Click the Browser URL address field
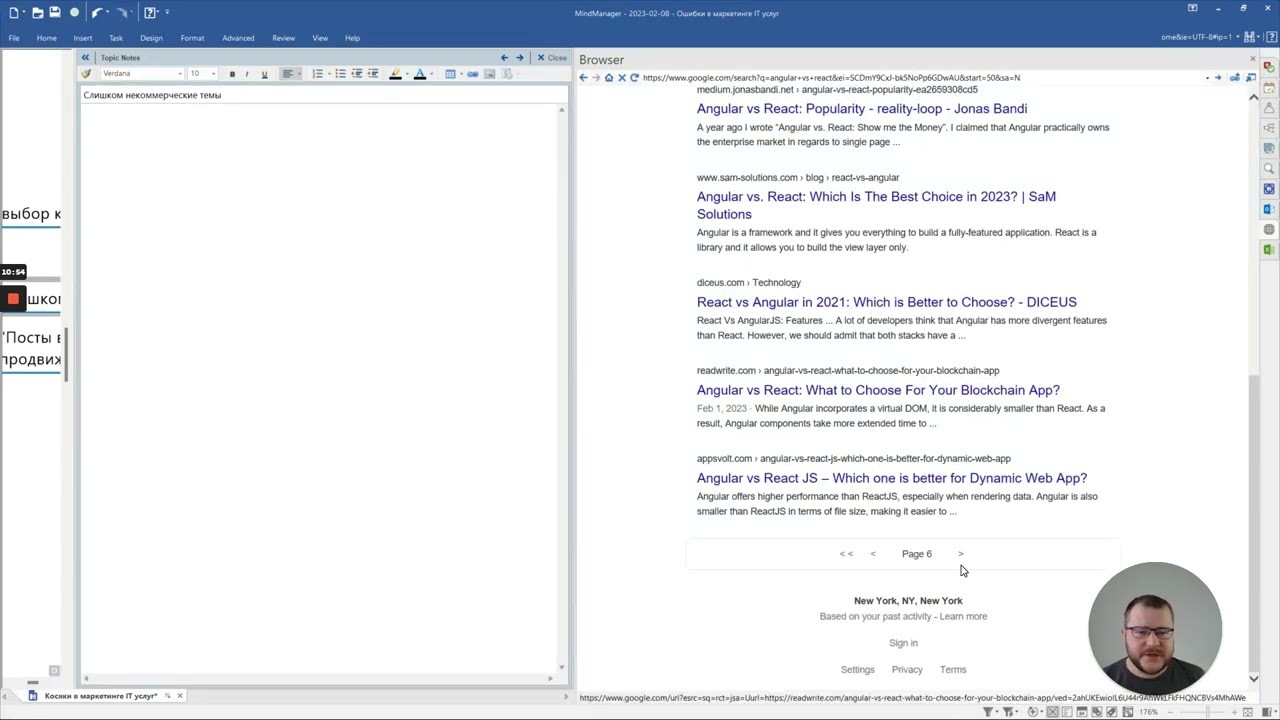The height and width of the screenshot is (720, 1280). tap(920, 78)
